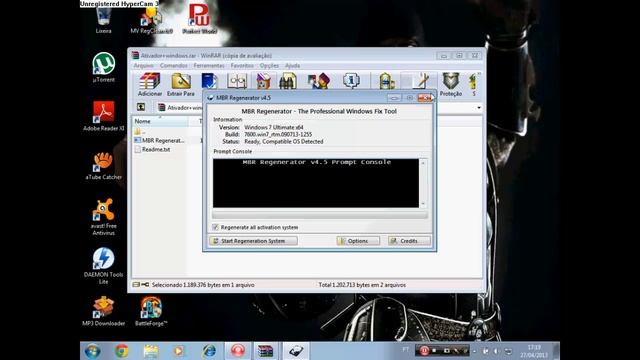Go up one folder with WinRAR's arrow icon
The height and width of the screenshot is (360, 640).
tap(141, 107)
